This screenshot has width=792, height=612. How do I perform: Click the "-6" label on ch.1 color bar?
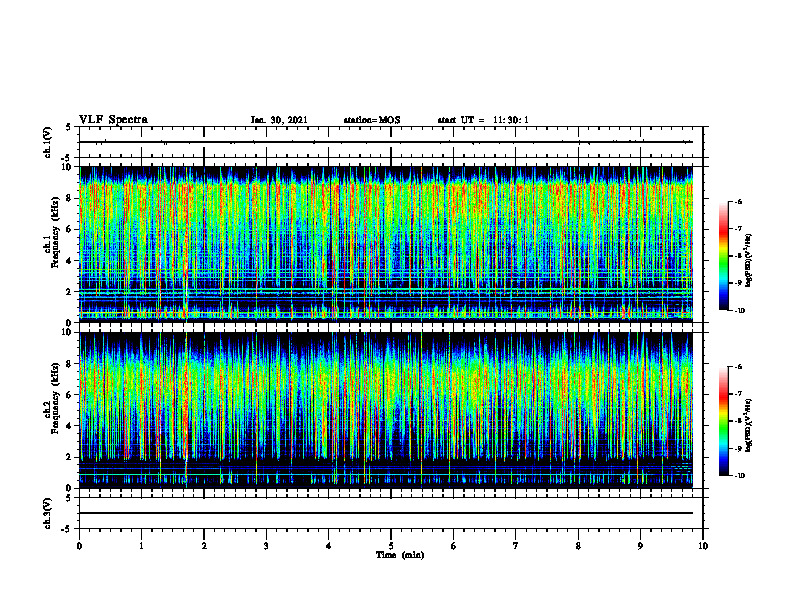738,201
